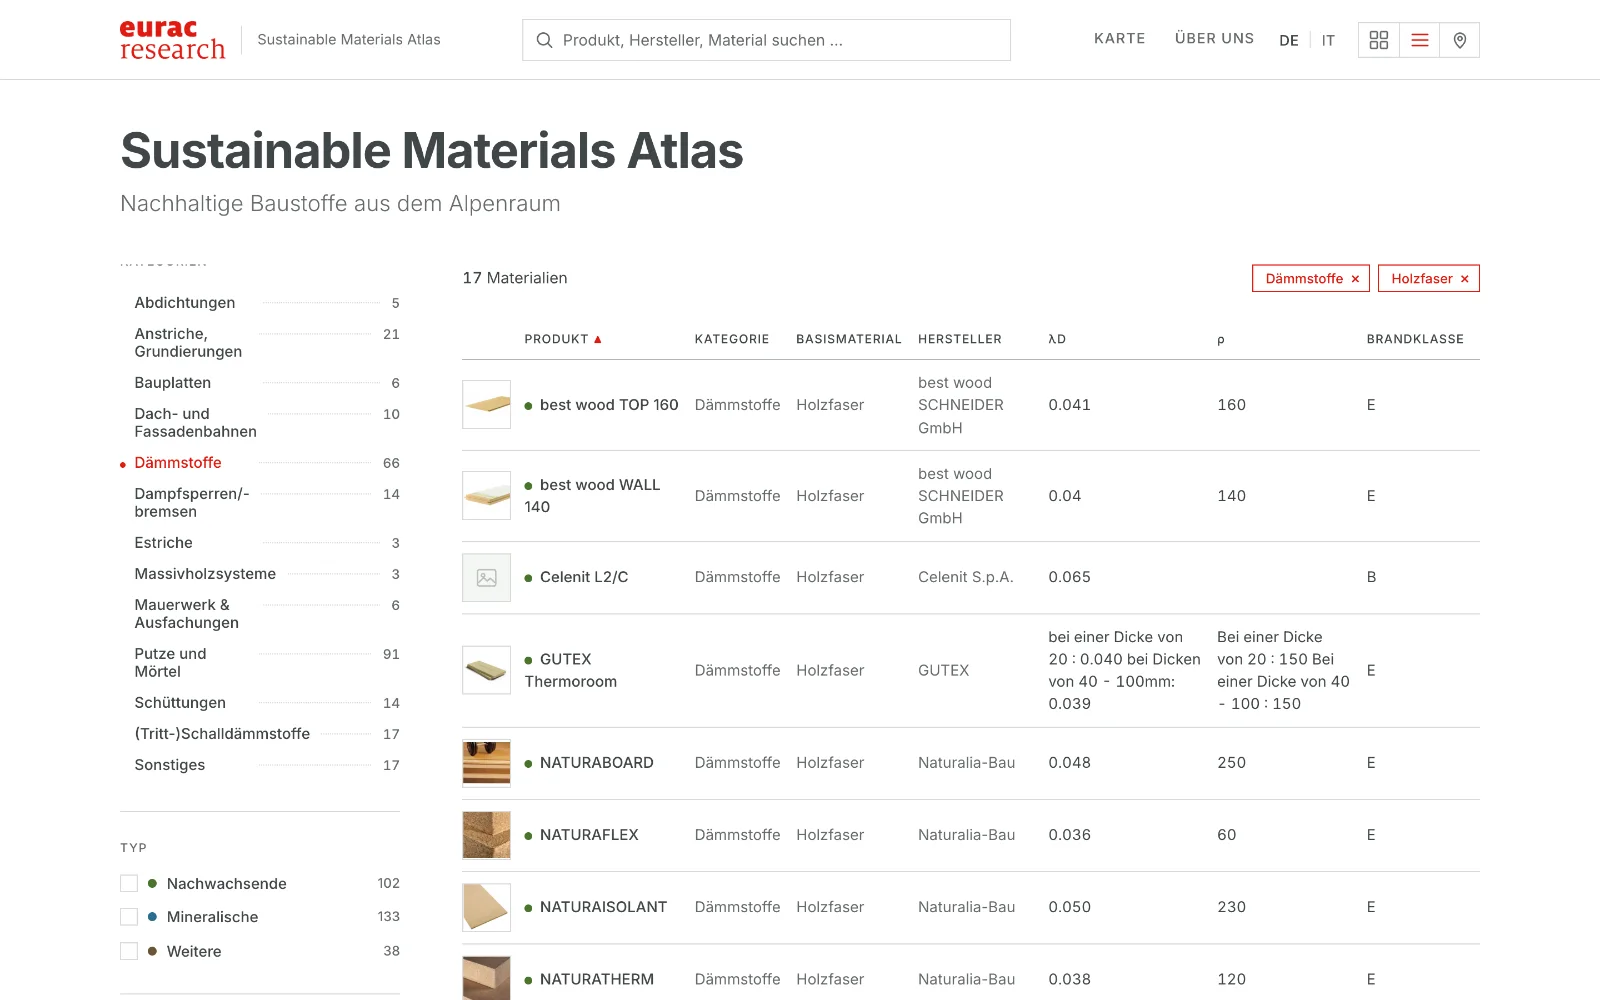Switch to grid view icon

tap(1379, 40)
